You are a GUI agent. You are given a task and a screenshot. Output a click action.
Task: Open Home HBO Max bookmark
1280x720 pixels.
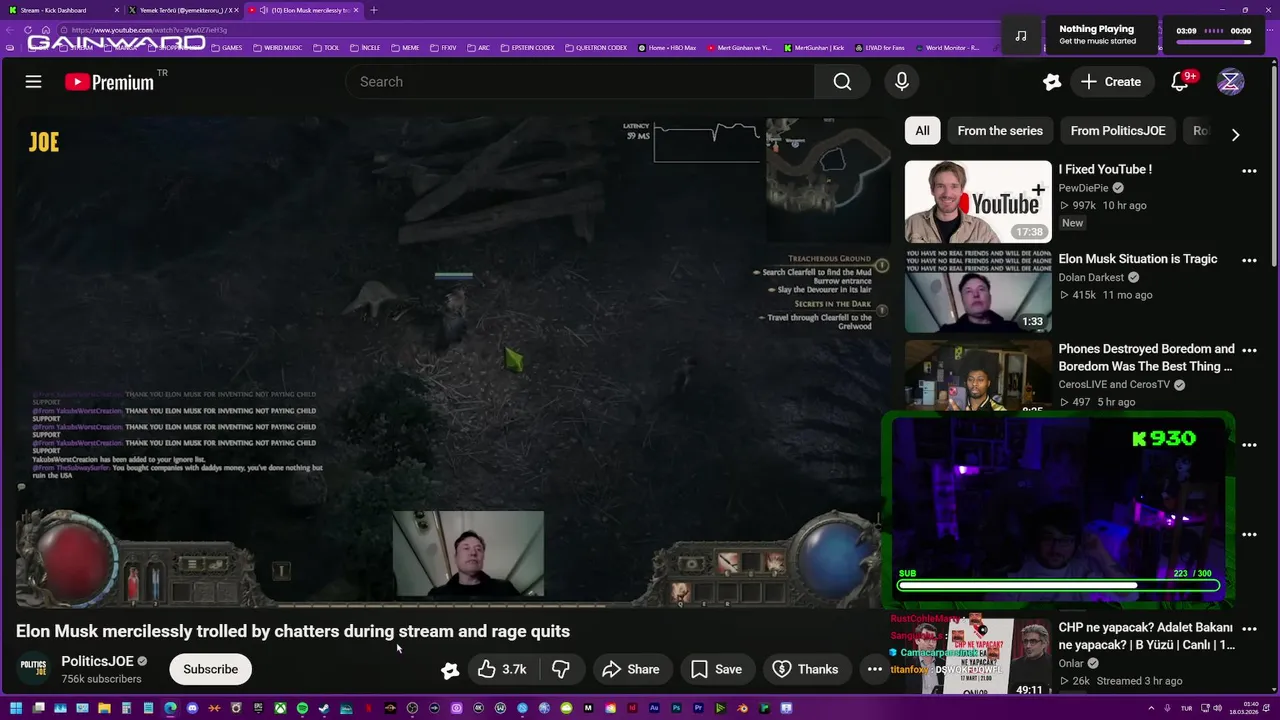pos(667,48)
